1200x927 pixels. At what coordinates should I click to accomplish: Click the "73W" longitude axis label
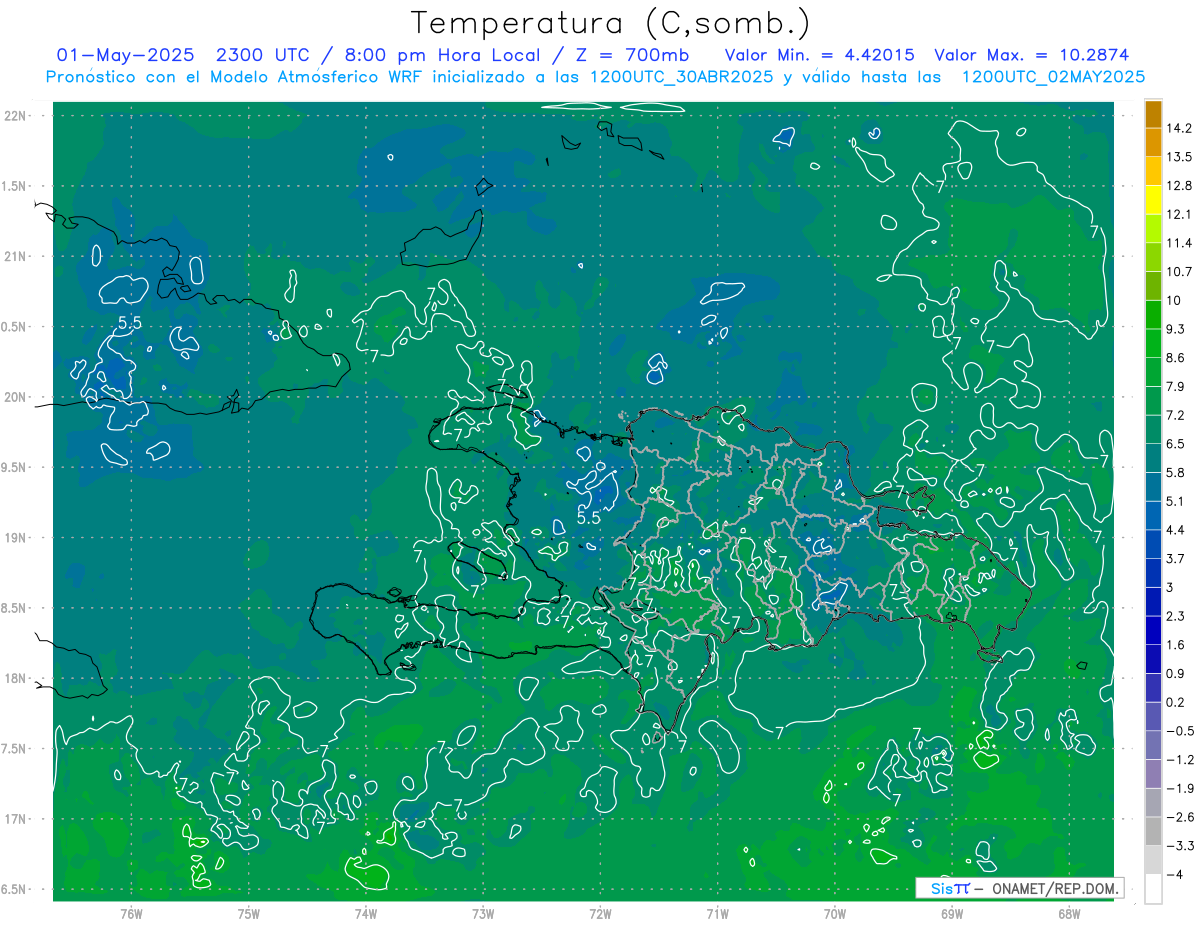tap(482, 914)
